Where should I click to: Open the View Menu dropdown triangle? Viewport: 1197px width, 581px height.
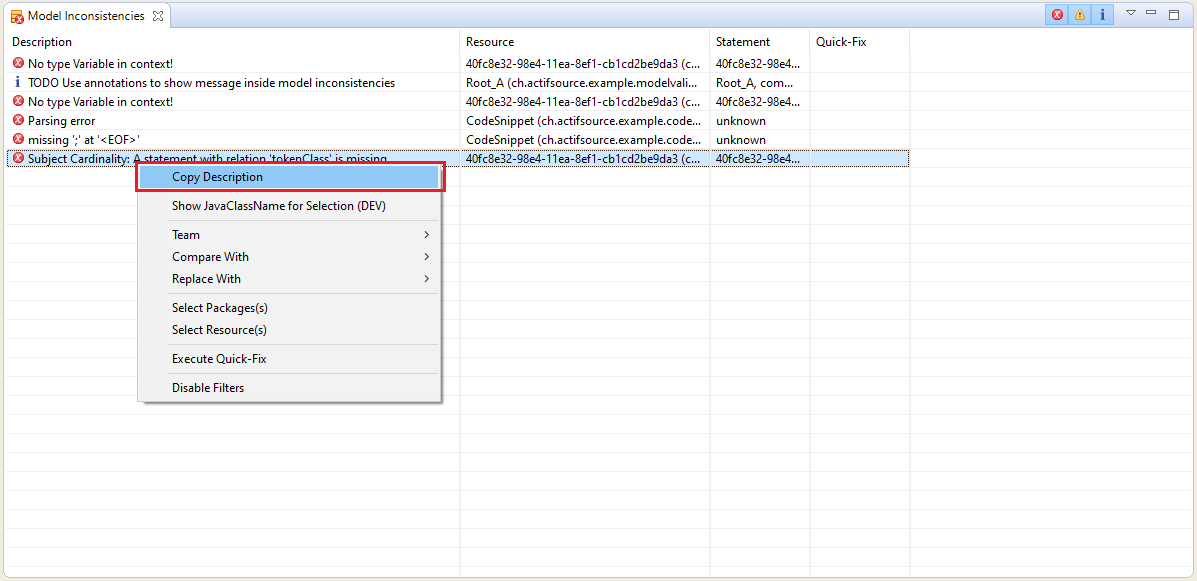(1131, 13)
